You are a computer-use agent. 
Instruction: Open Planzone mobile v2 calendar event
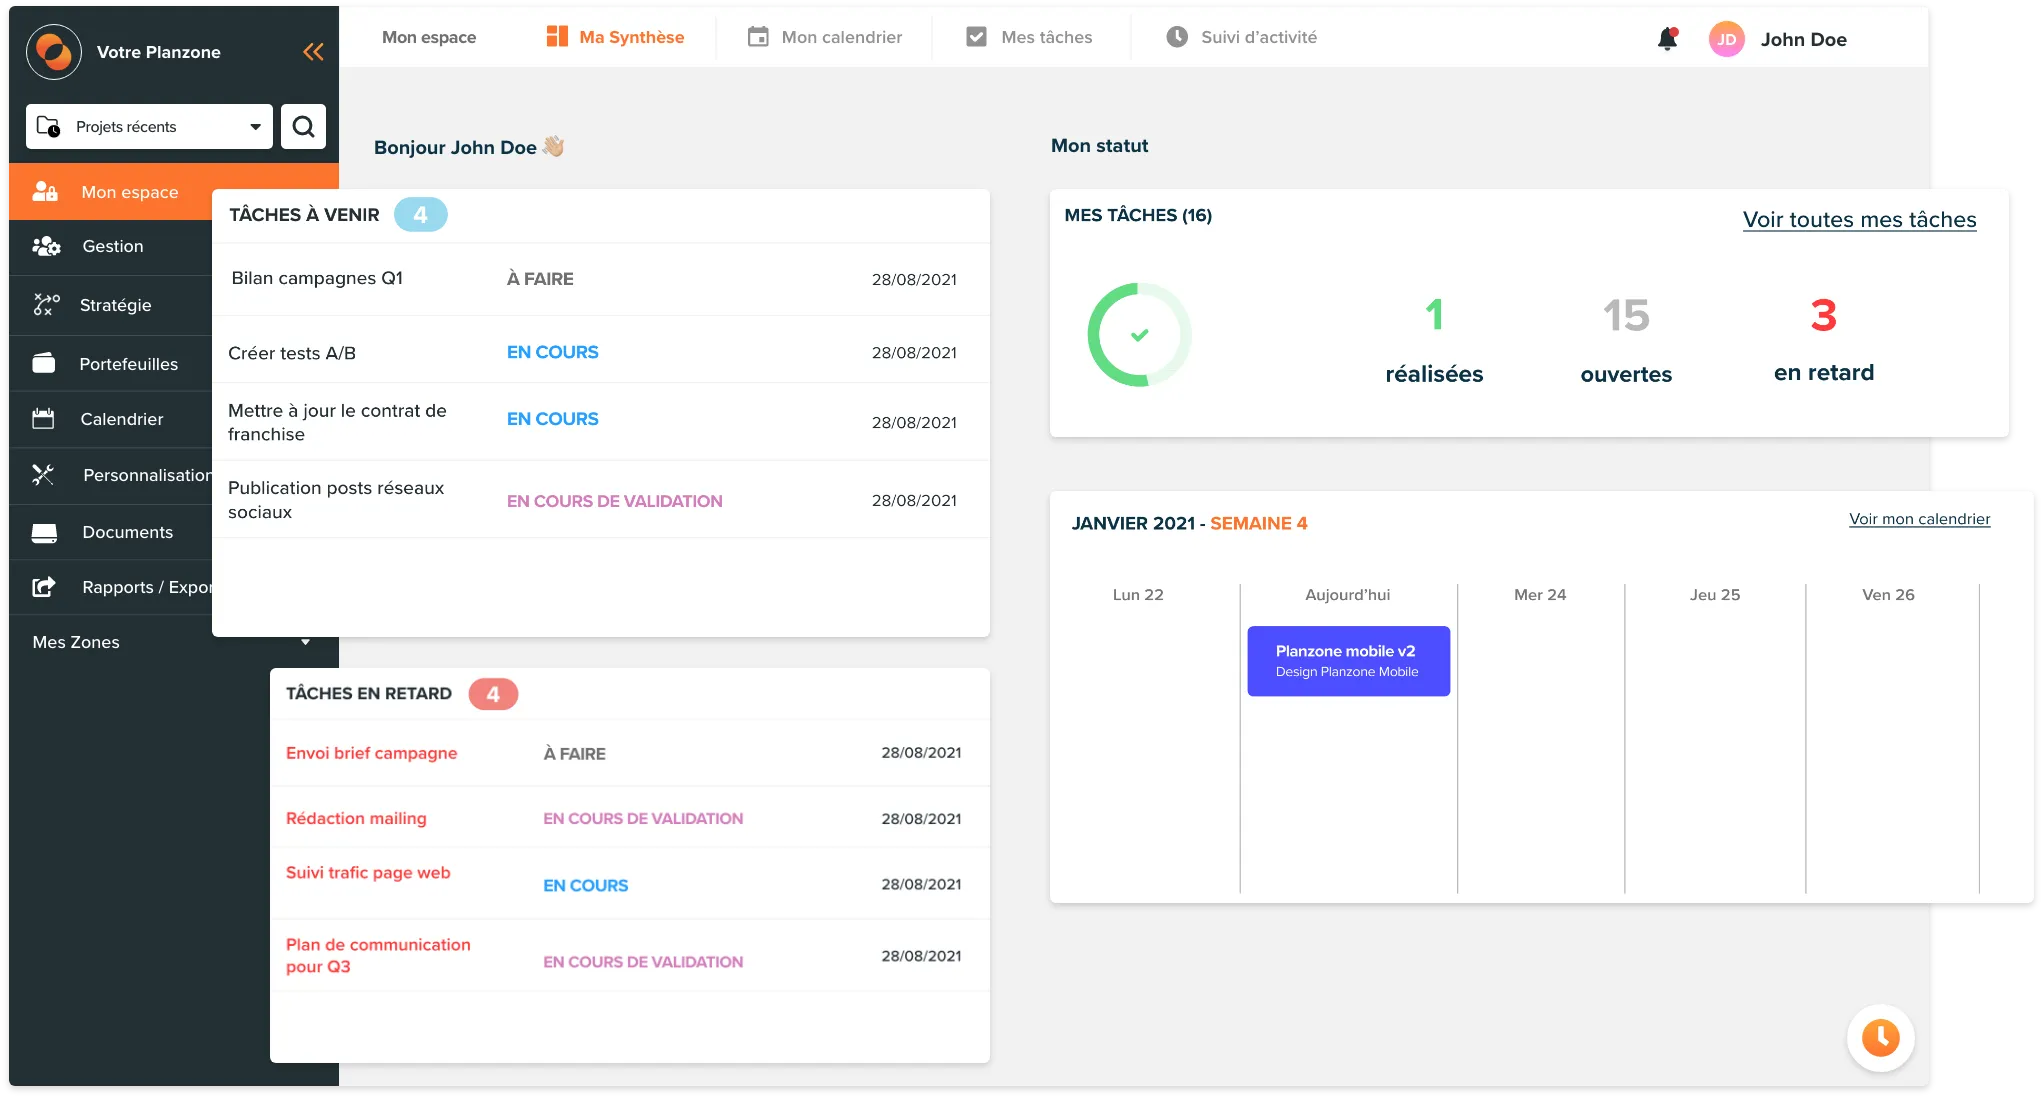pos(1348,661)
